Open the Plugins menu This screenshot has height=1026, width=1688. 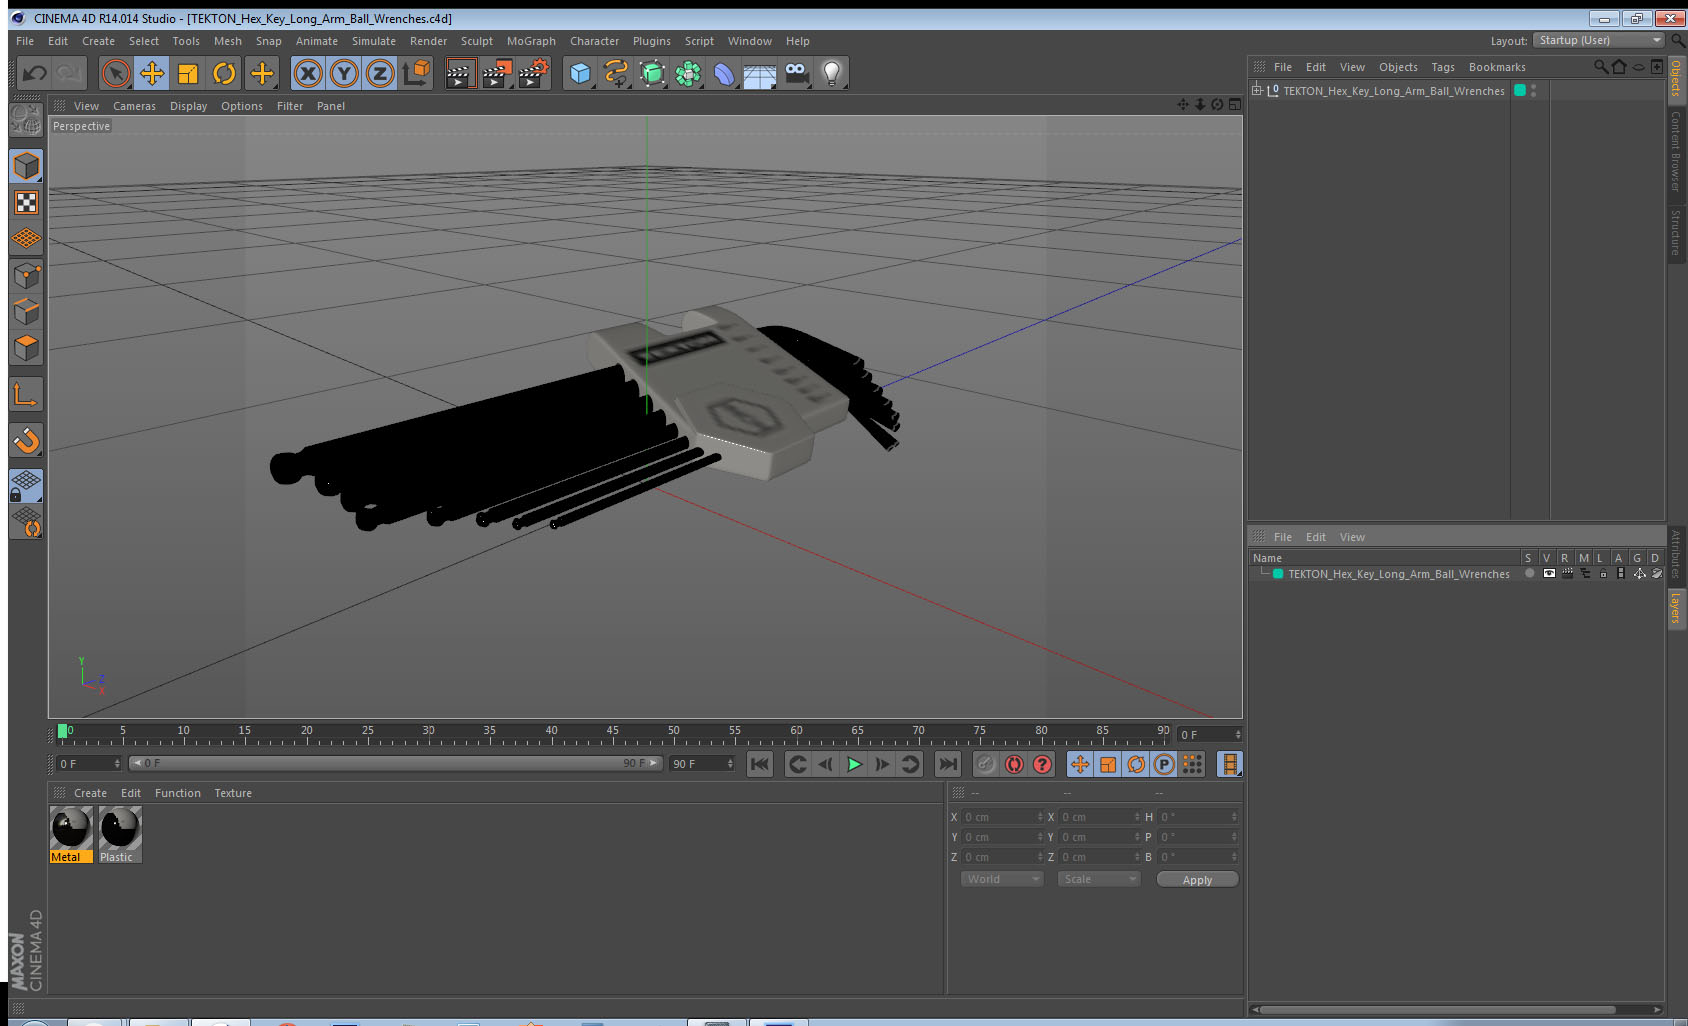[651, 41]
